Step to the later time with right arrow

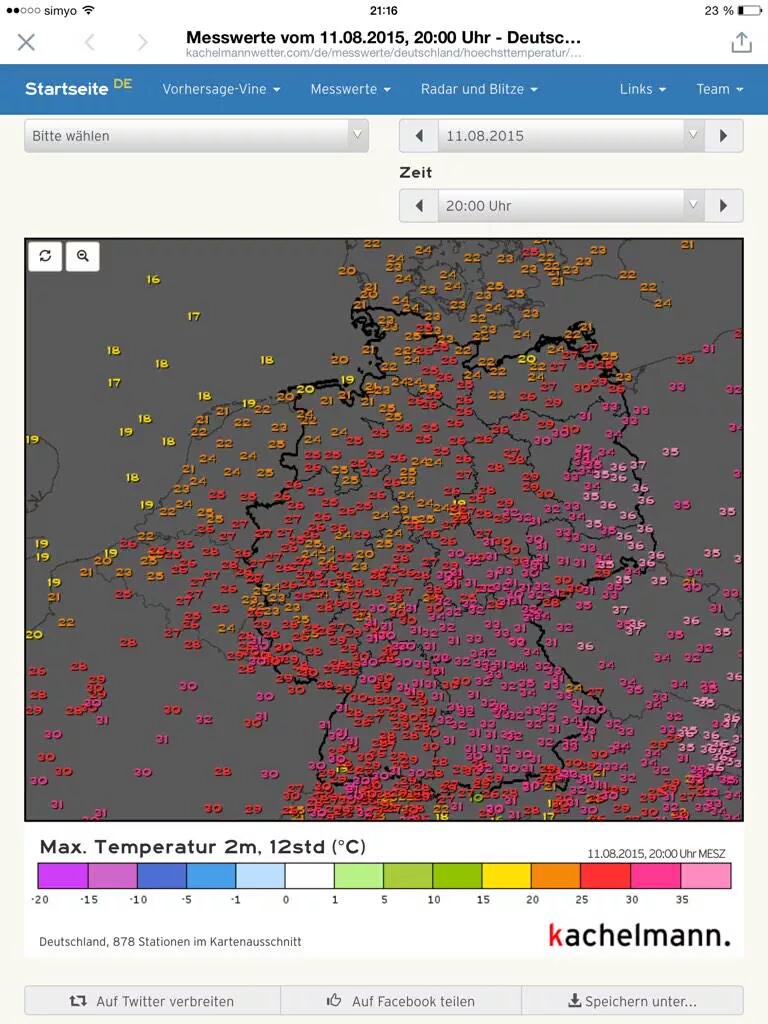click(724, 206)
